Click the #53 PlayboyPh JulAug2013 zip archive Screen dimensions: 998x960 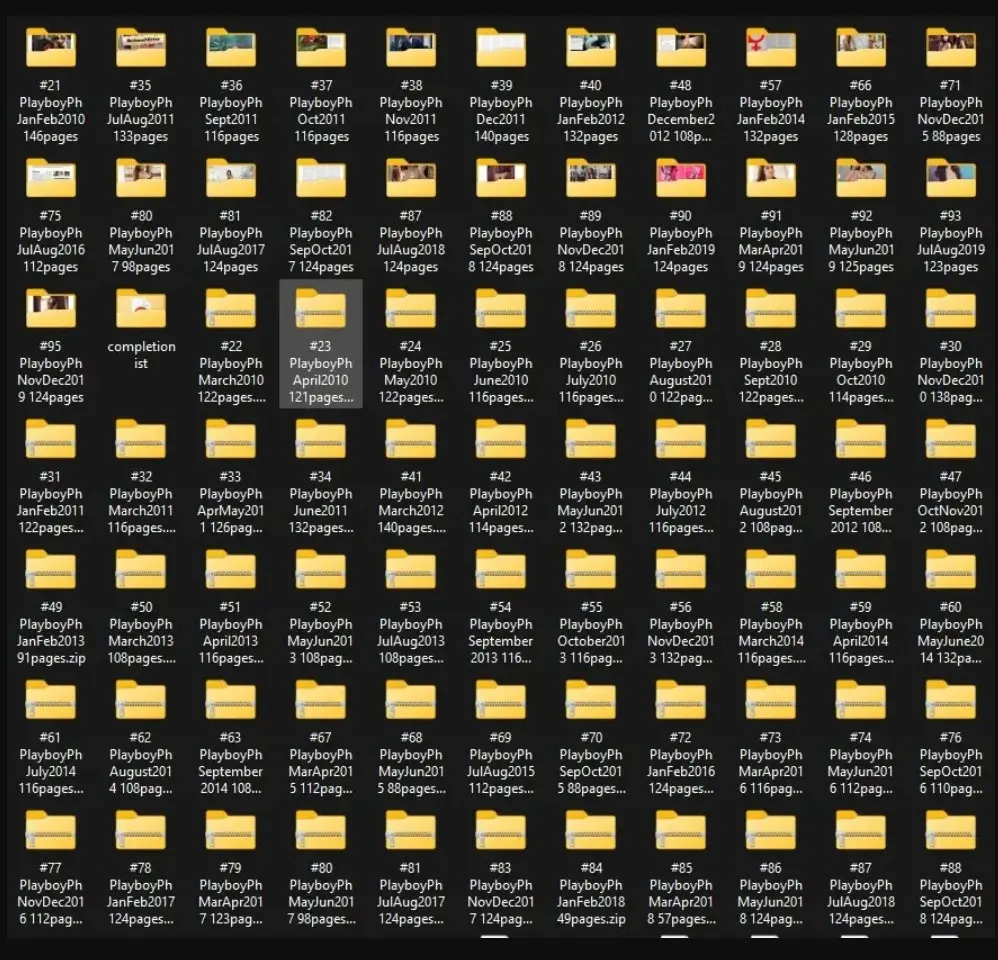pyautogui.click(x=411, y=570)
